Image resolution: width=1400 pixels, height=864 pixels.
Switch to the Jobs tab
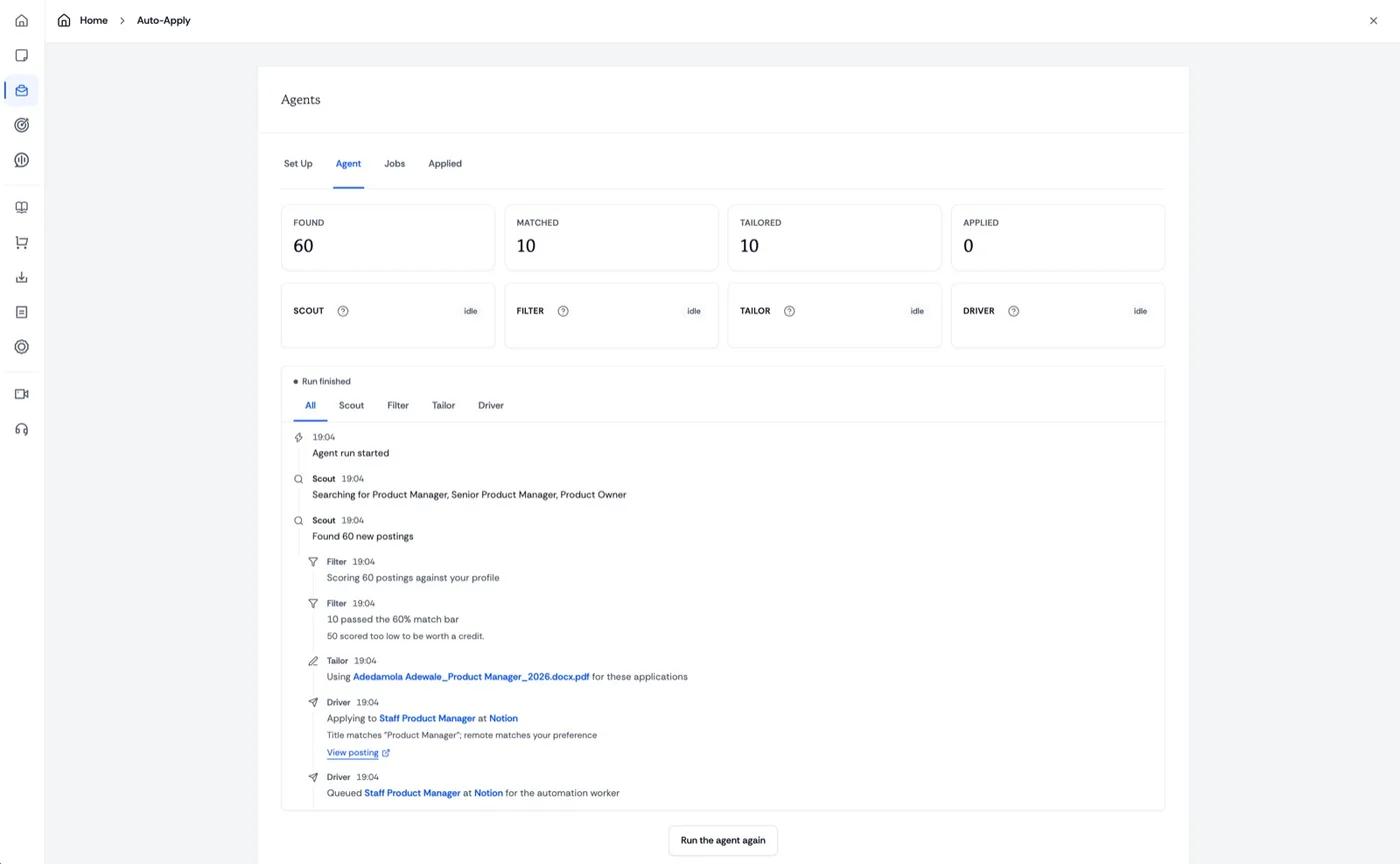point(395,164)
